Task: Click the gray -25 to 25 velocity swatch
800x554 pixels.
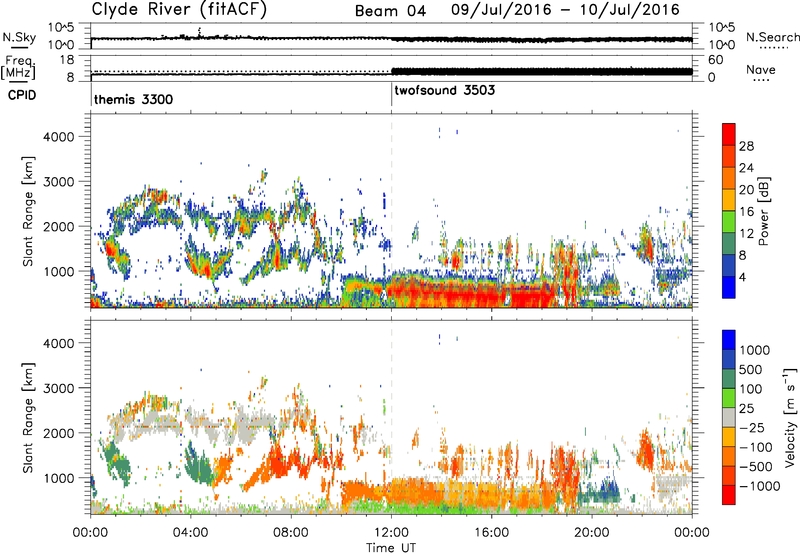Action: tap(729, 417)
